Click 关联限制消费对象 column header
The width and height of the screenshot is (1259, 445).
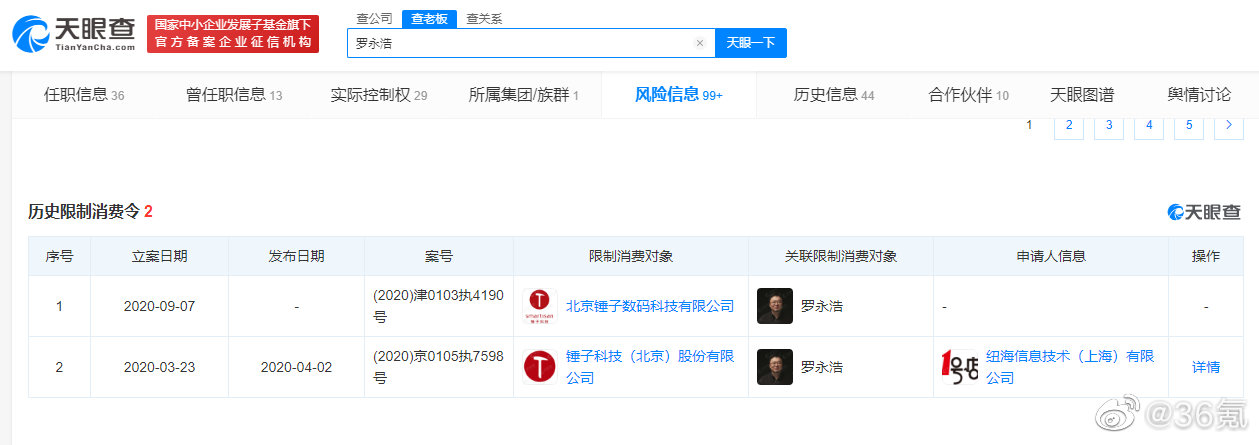point(841,256)
